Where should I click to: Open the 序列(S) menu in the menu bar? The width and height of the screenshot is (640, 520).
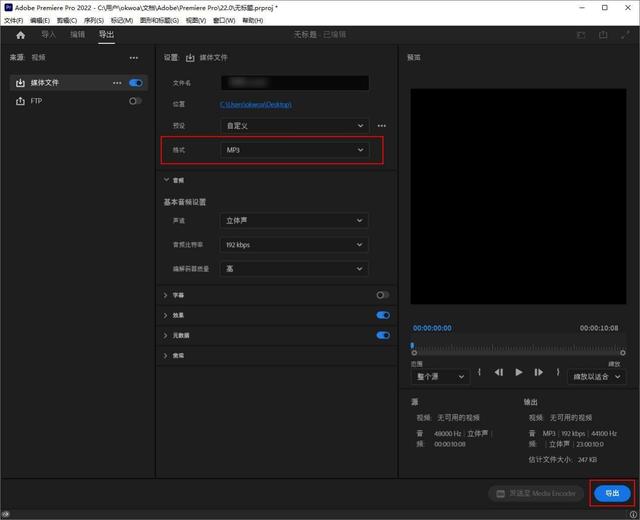click(x=93, y=20)
